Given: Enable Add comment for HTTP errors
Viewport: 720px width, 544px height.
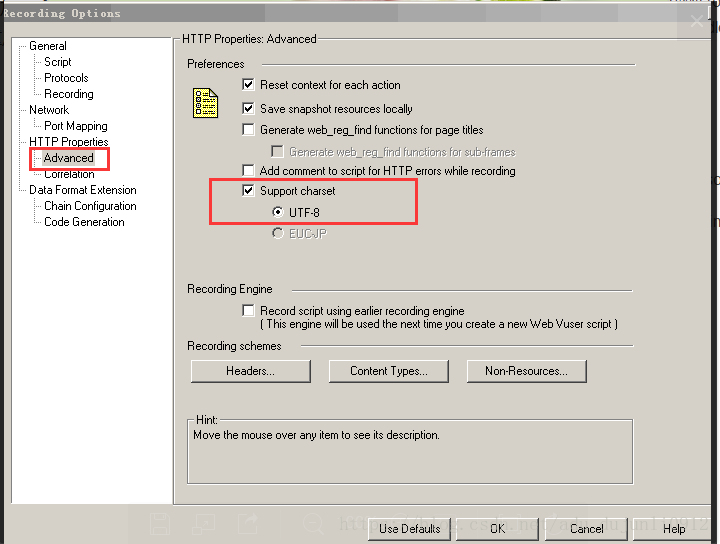Looking at the screenshot, I should click(248, 171).
